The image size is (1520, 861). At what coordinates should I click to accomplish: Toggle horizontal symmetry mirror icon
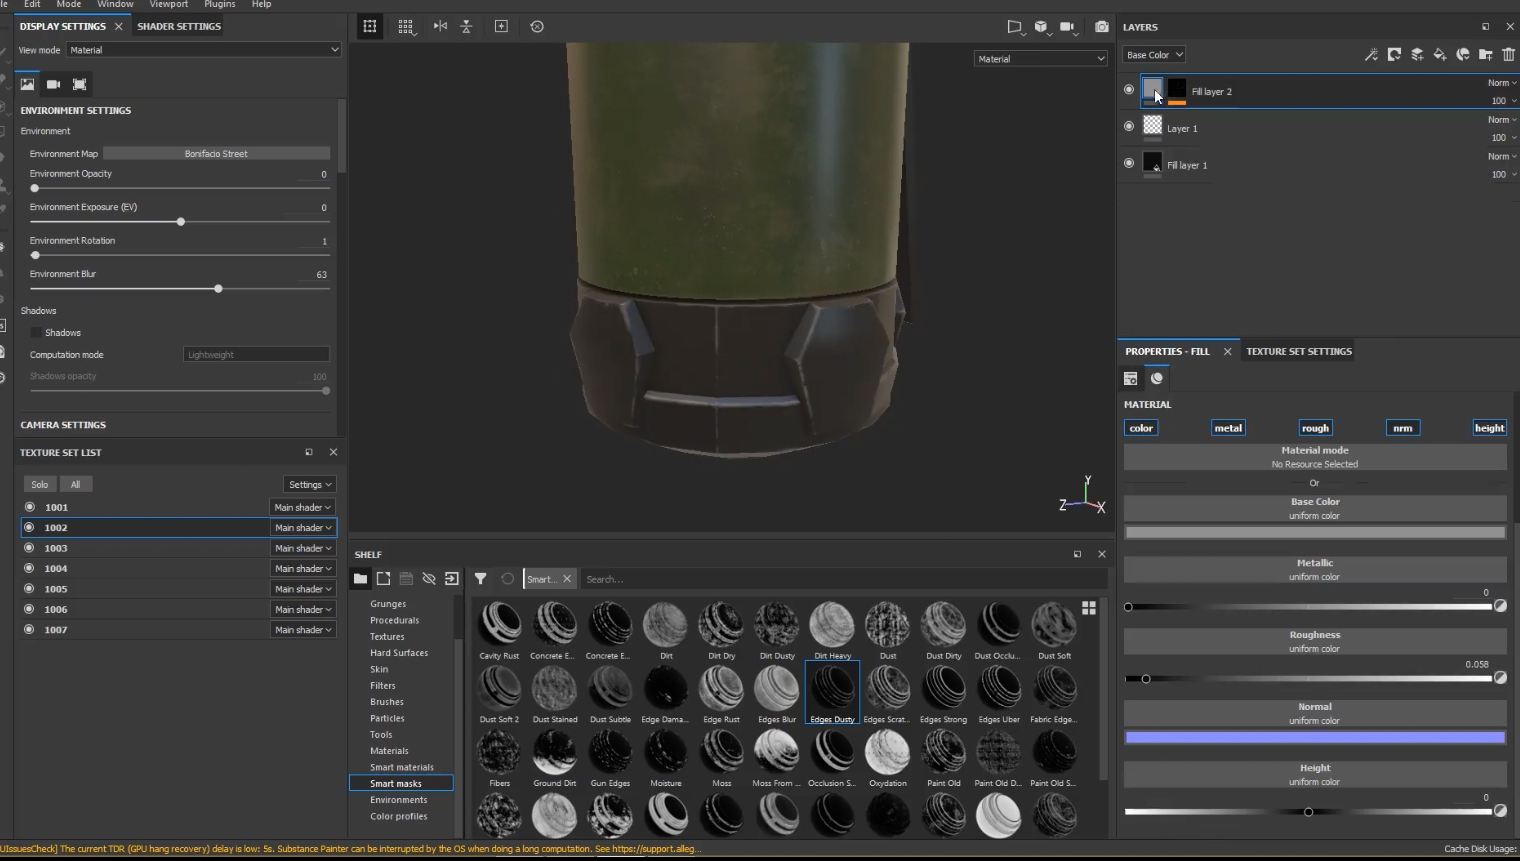pos(440,27)
